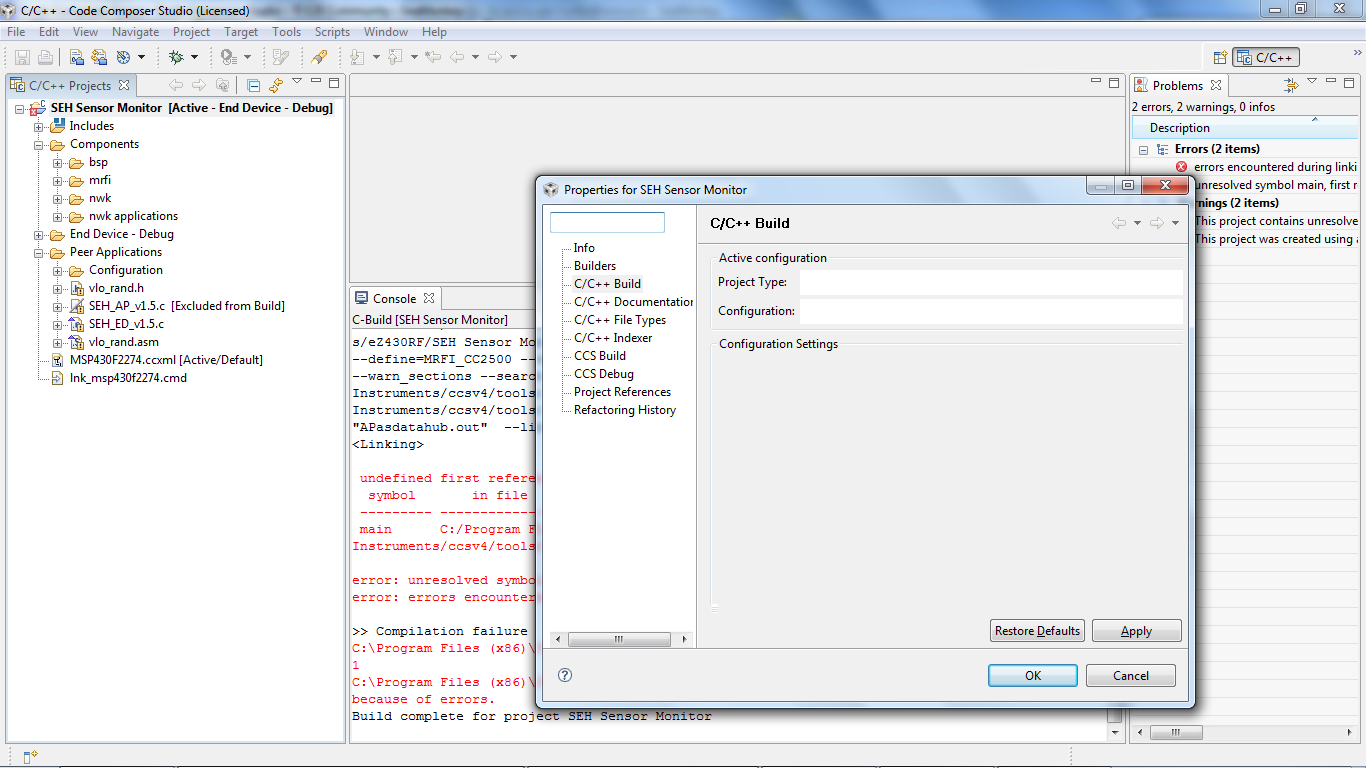Click the Previous Annotation toolbar icon

pos(395,57)
